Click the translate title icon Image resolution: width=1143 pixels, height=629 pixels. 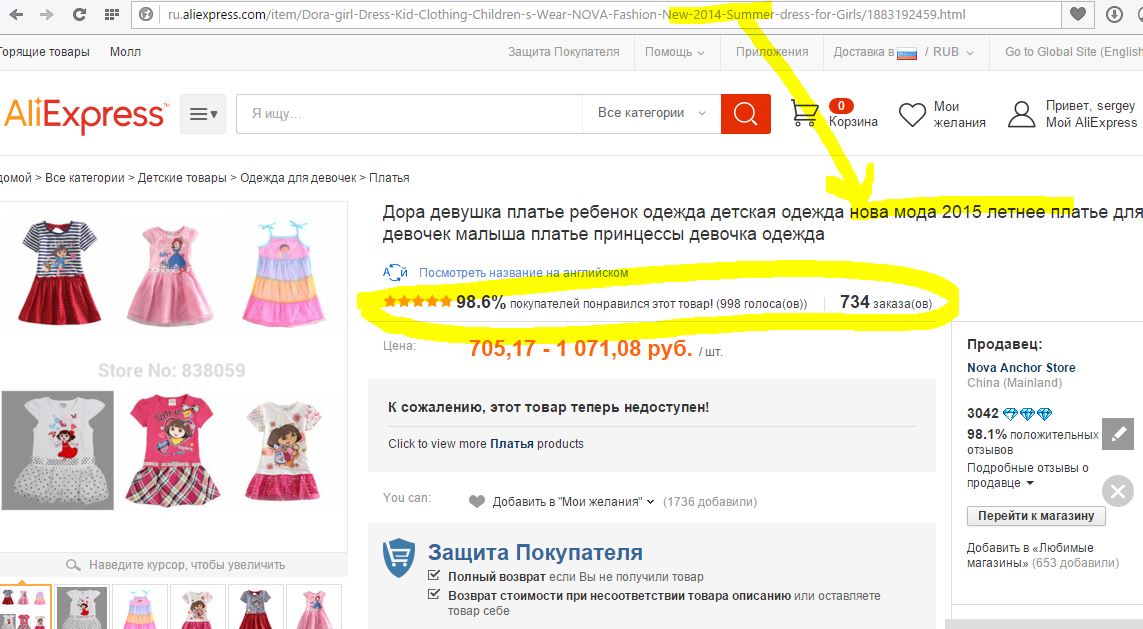(395, 273)
